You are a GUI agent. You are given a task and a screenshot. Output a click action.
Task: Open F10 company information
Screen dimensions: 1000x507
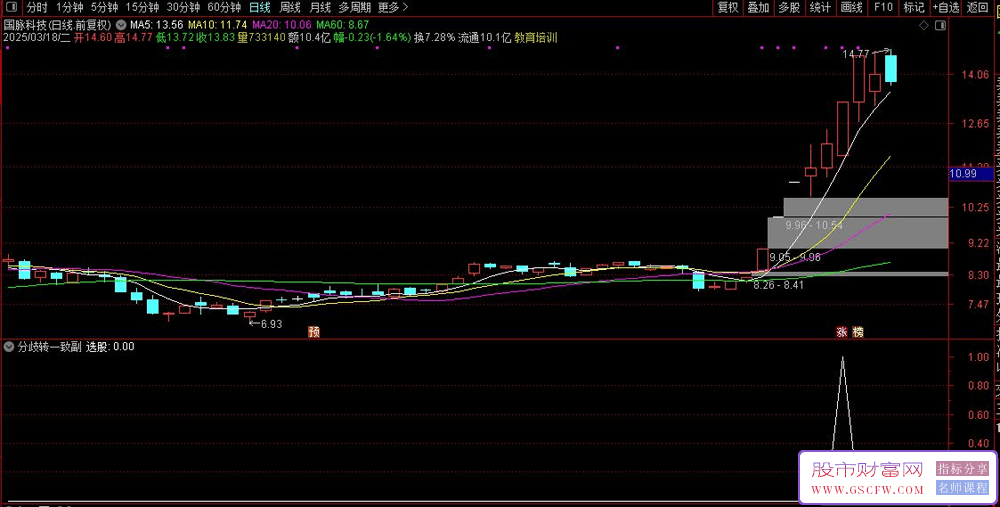click(883, 8)
